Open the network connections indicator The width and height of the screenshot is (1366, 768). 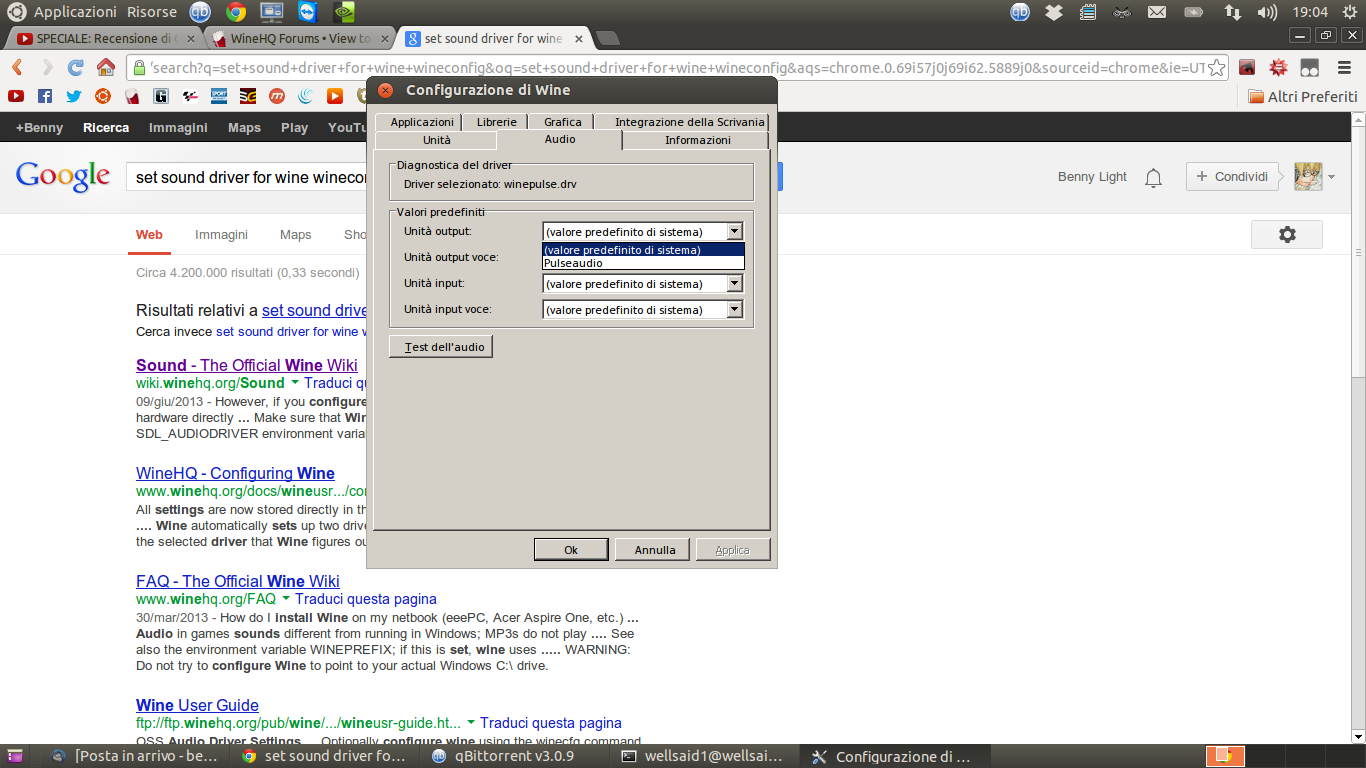[1232, 12]
